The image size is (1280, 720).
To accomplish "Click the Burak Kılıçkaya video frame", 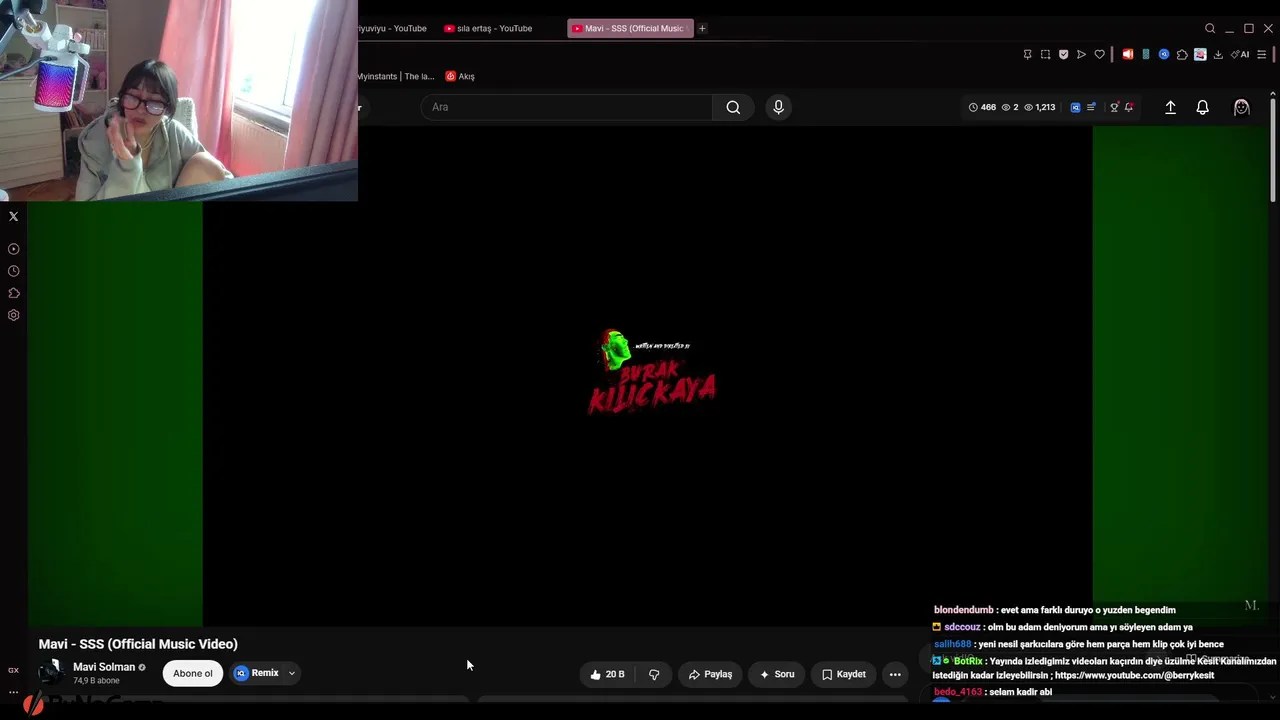I will click(x=647, y=375).
